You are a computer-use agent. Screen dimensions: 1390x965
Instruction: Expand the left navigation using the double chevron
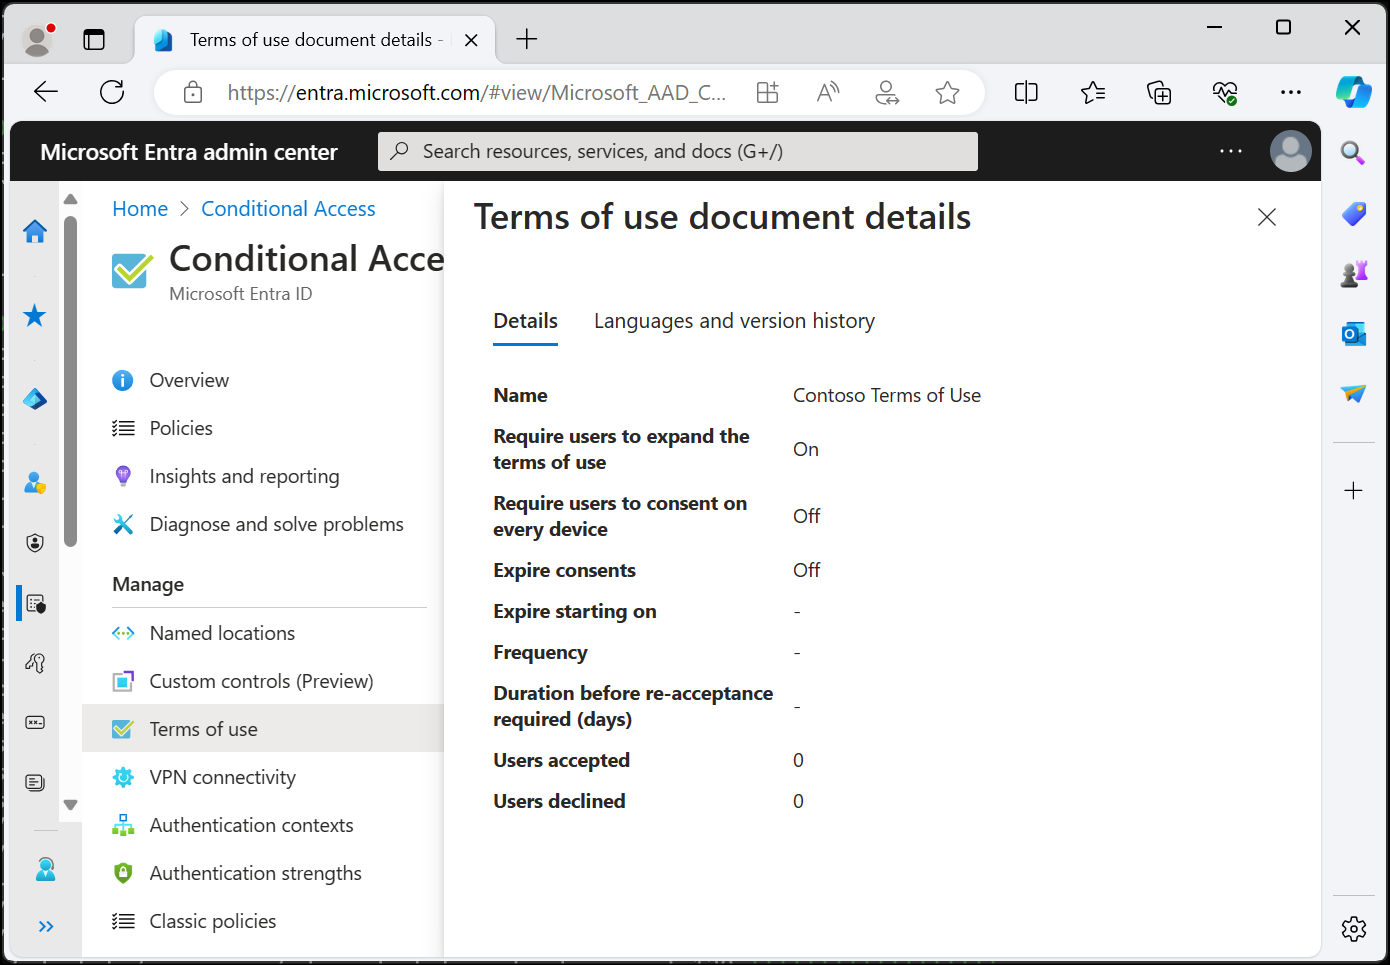tap(45, 926)
